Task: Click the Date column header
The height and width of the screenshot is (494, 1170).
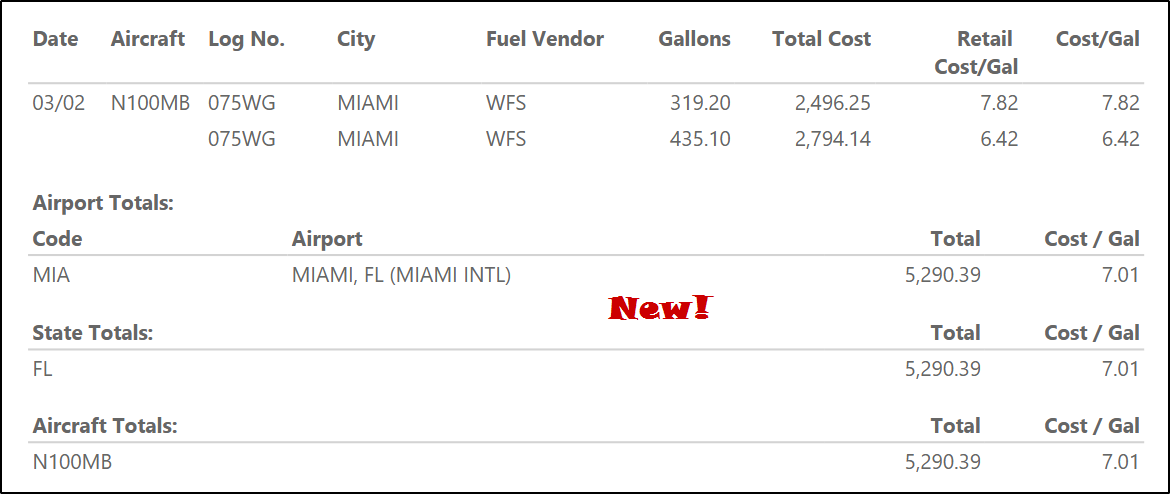Action: click(55, 39)
